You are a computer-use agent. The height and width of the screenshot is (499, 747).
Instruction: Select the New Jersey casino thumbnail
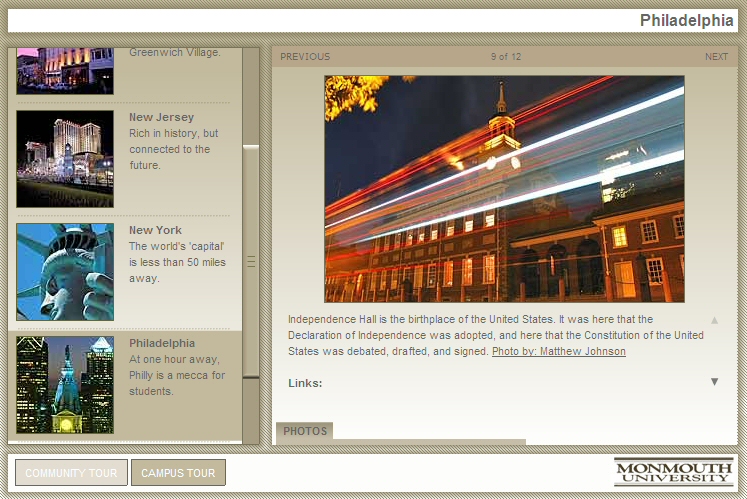click(65, 159)
